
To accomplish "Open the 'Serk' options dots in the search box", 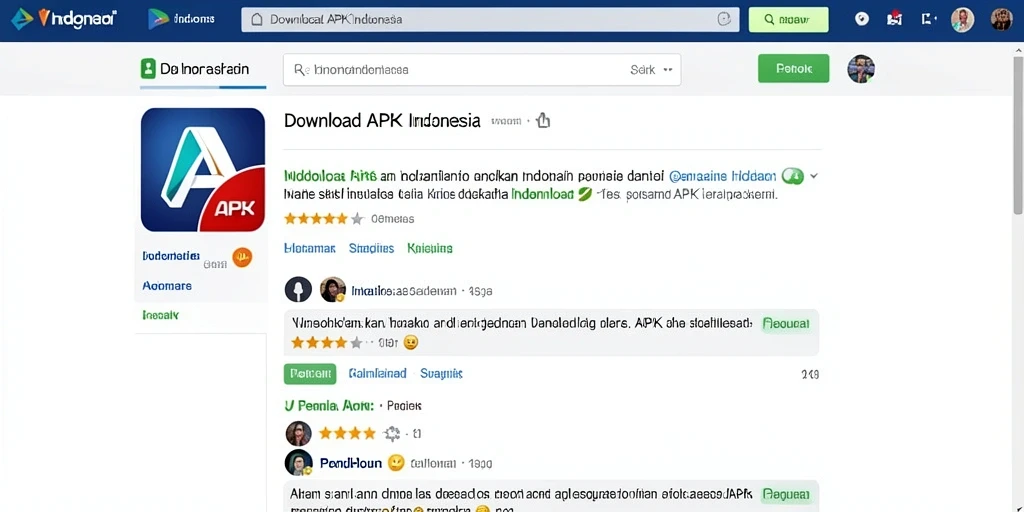I will click(x=667, y=70).
